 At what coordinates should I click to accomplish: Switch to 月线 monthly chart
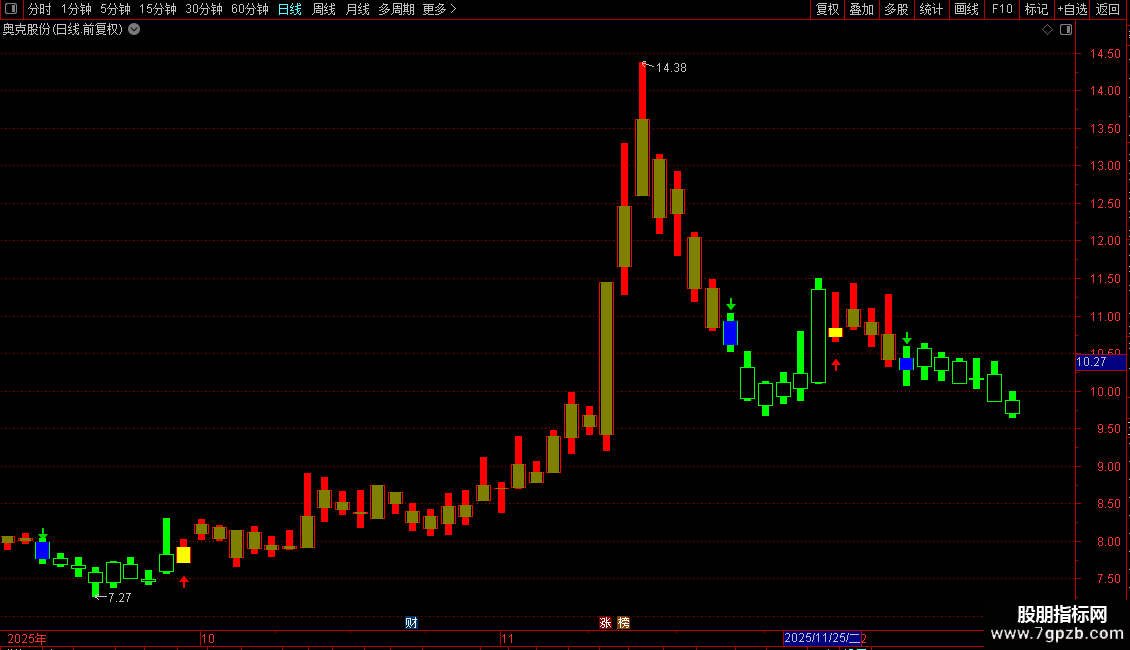click(357, 9)
